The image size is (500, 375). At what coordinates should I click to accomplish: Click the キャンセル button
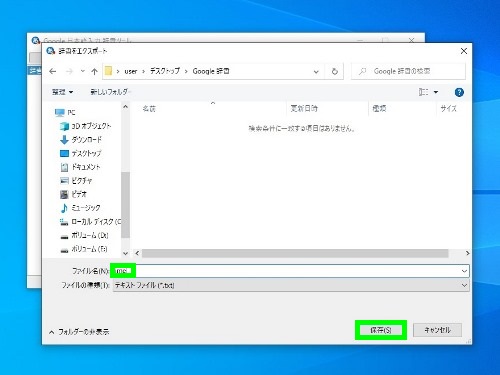coord(437,330)
